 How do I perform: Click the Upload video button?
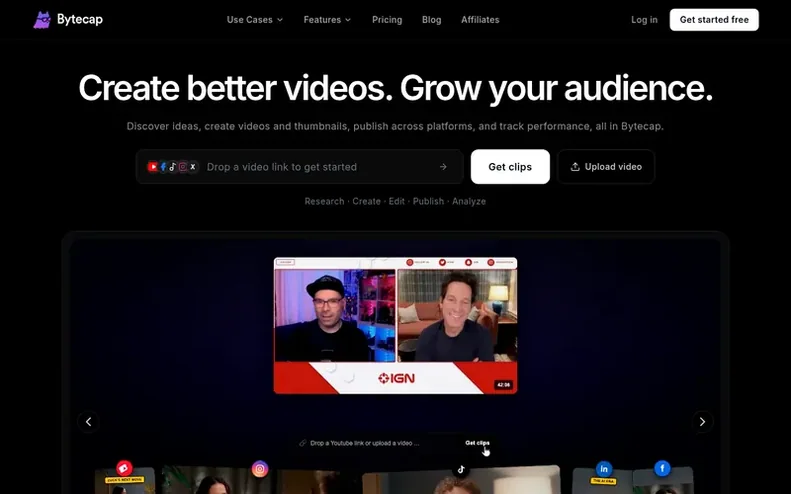coord(606,167)
